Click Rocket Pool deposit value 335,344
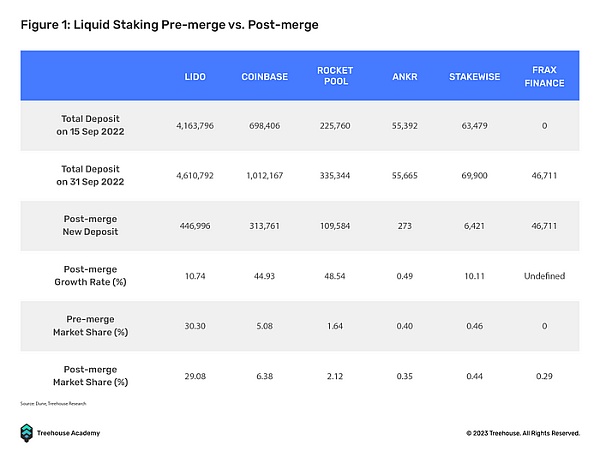600x458 pixels. (x=335, y=176)
